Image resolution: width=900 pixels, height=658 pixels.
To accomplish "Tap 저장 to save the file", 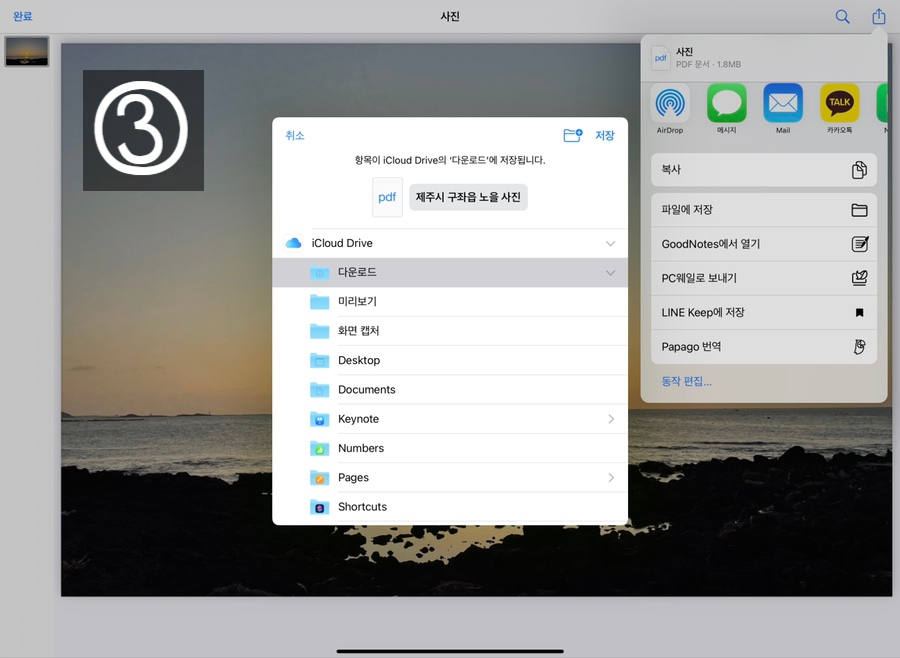I will 604,136.
